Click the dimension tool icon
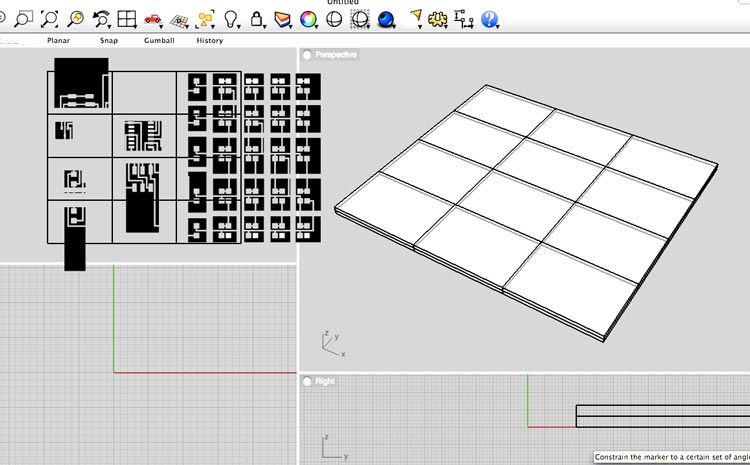Screen dimensions: 750x465 click(464, 19)
